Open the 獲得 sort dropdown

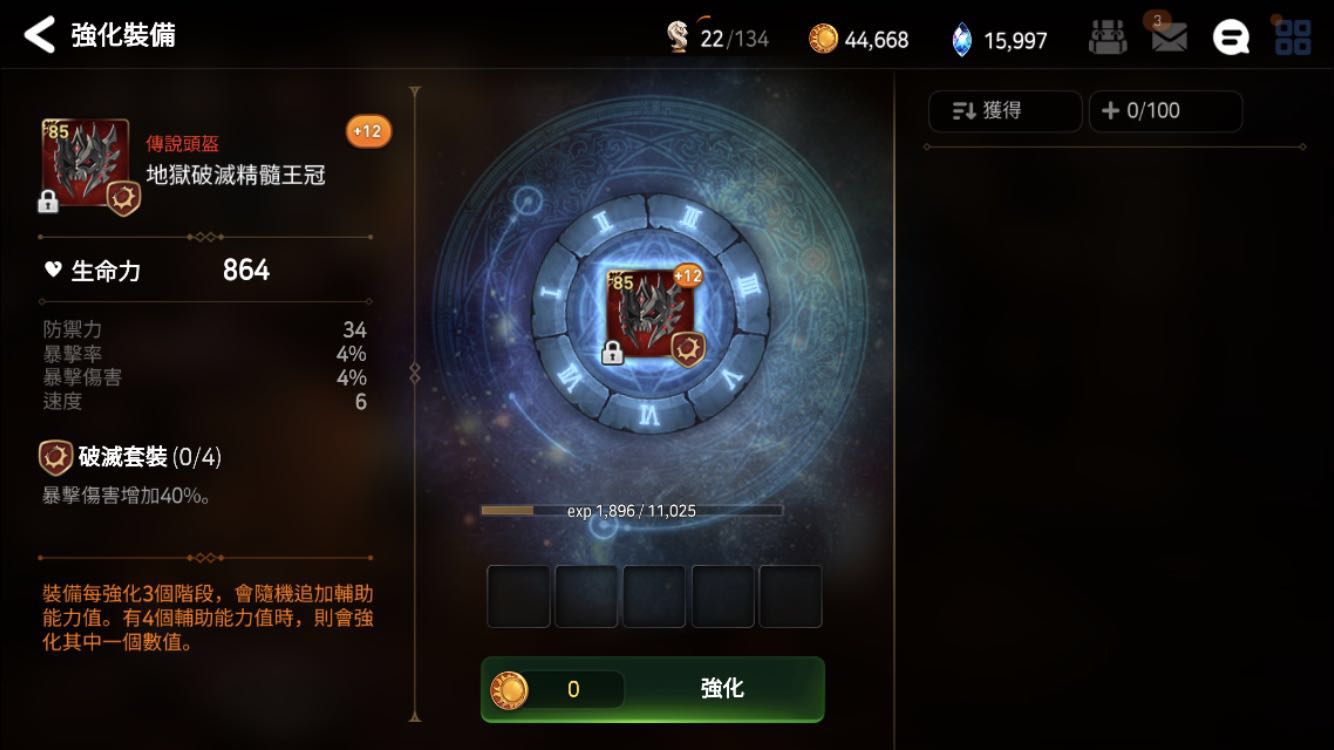point(1005,111)
